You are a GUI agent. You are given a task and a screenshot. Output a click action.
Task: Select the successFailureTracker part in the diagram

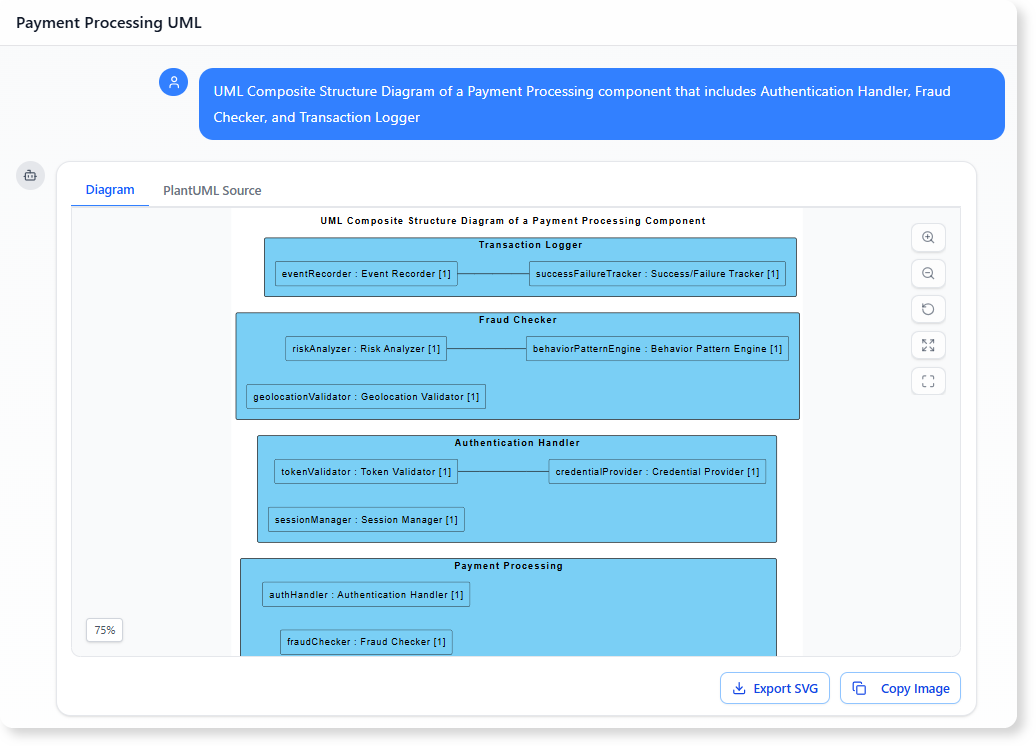[x=657, y=274]
